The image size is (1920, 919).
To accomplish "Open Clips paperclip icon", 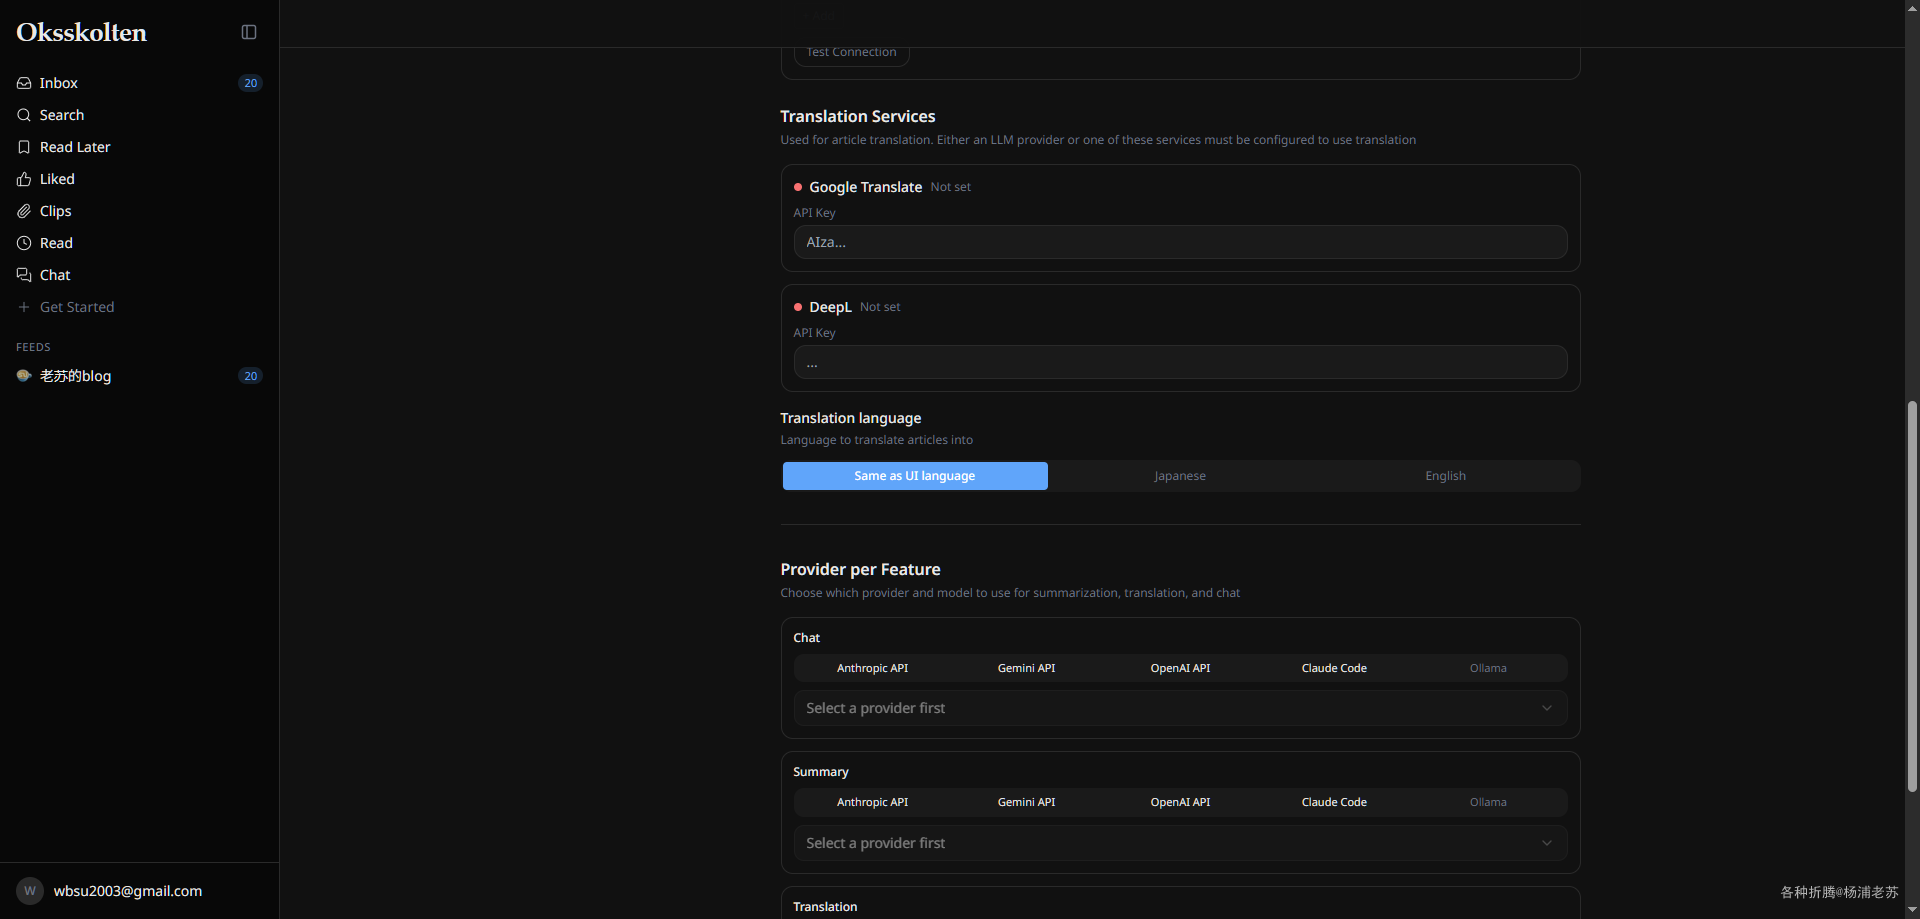I will click(24, 211).
